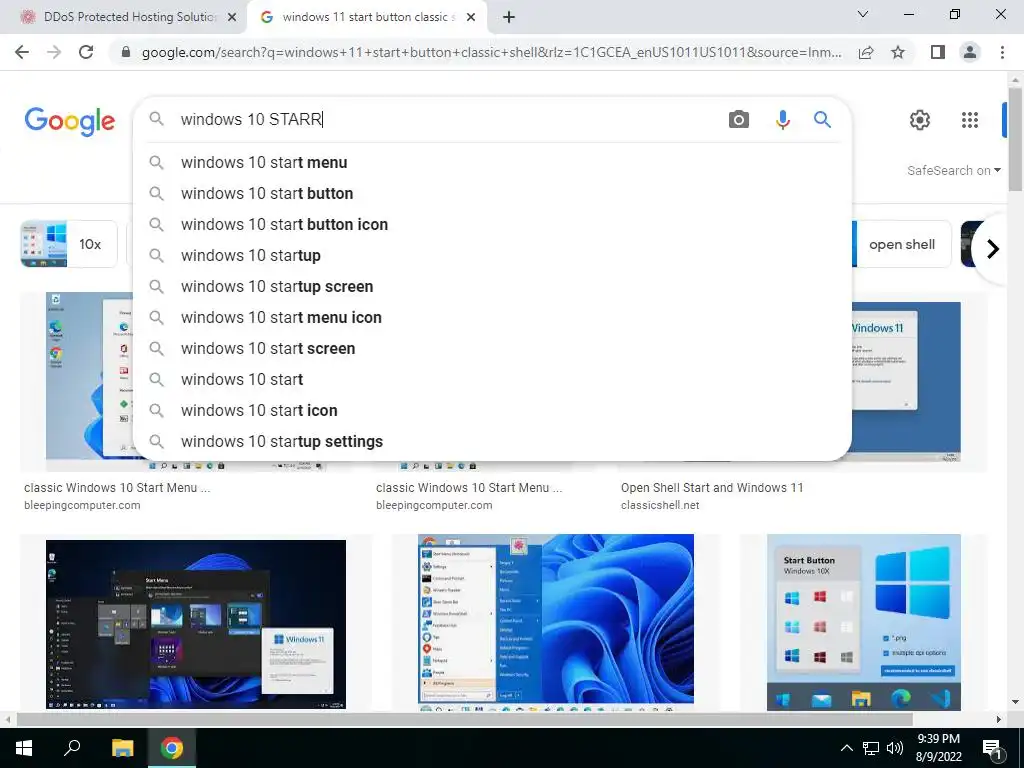
Task: Pick "windows 10 start icon" suggestion
Action: [492, 411]
